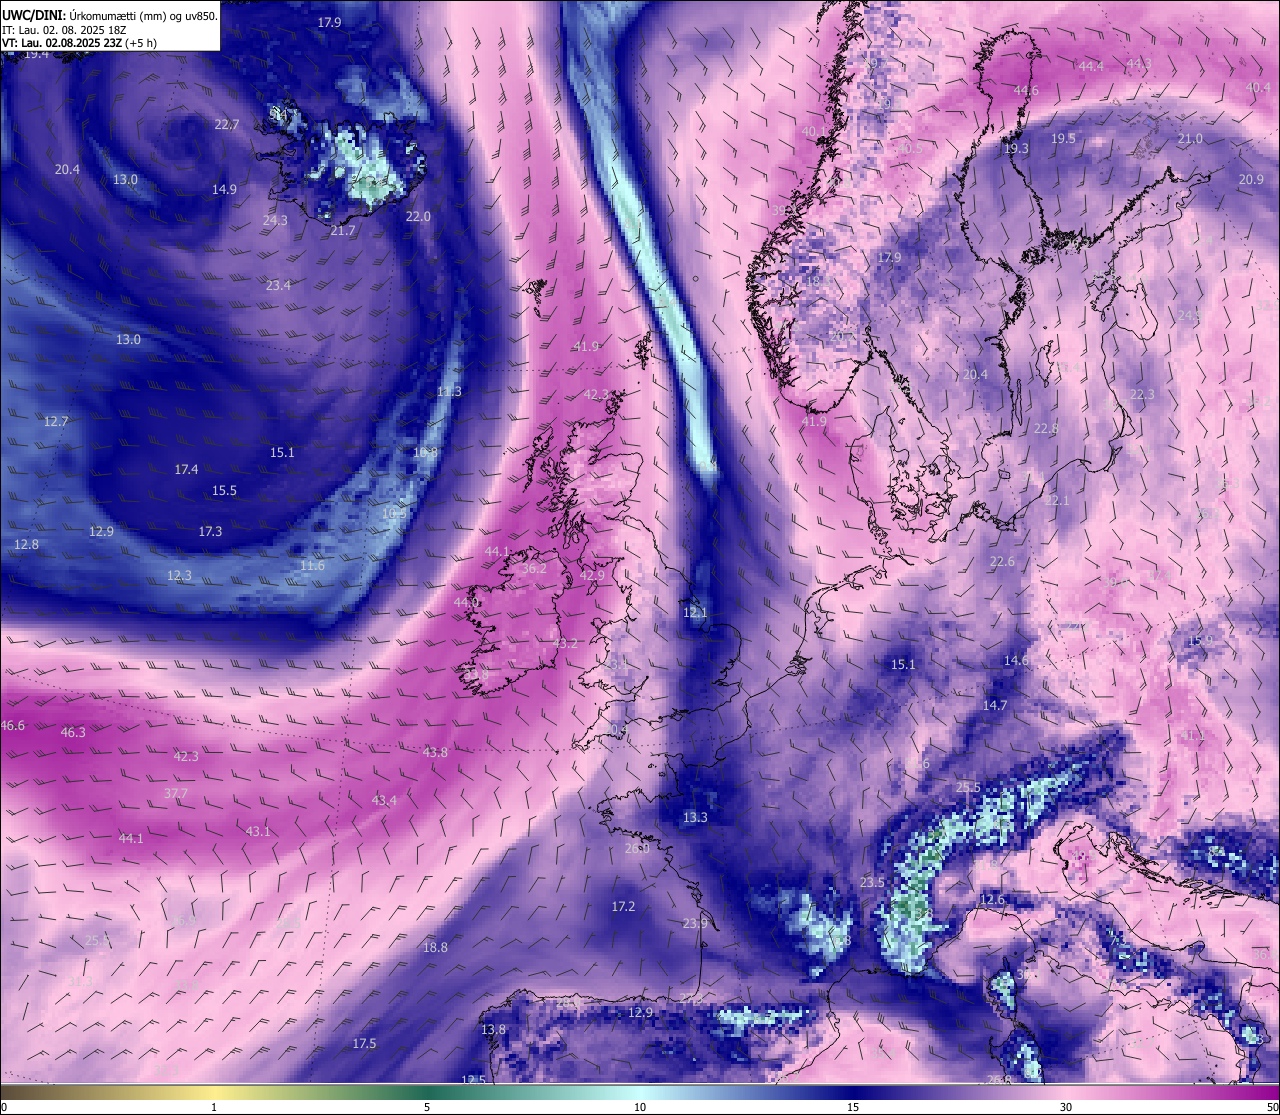
Task: Click the 22.1 value label
Action: pos(1057,501)
